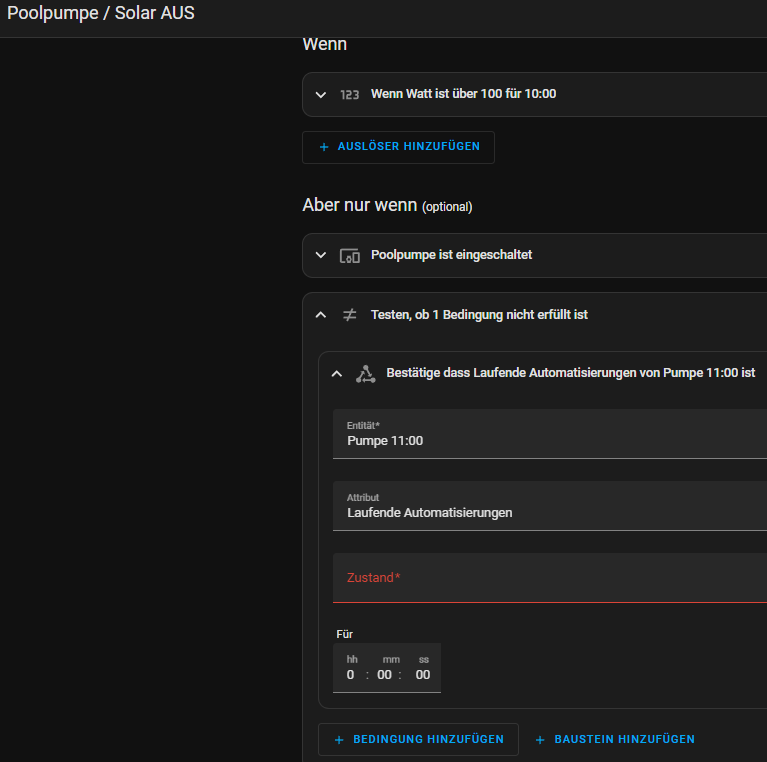Click the not-equal icon of NOT condition
Screen dimensions: 767x762
click(349, 314)
